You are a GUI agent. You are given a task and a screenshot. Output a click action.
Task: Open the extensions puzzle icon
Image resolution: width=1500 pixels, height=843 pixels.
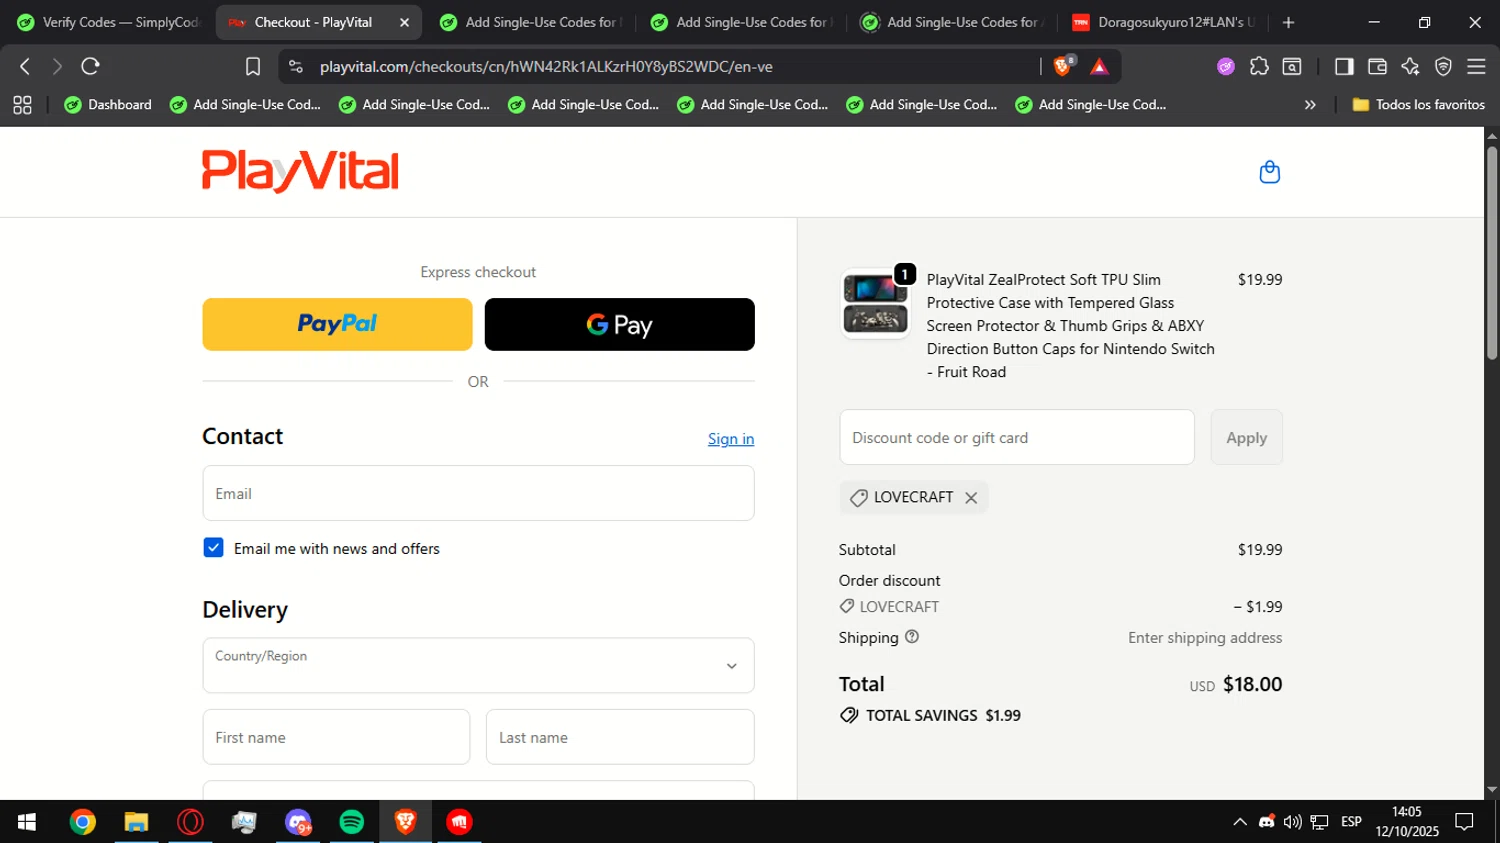coord(1259,66)
